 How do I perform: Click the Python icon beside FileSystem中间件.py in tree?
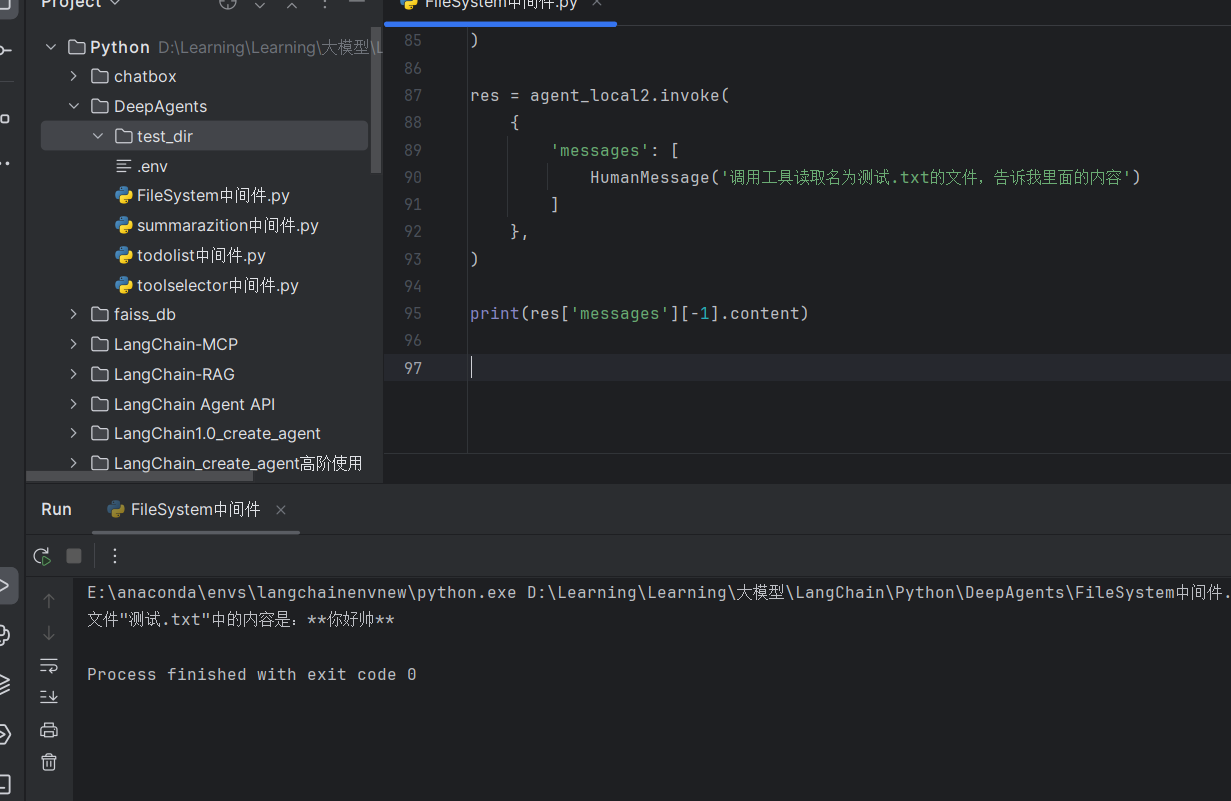pos(124,196)
